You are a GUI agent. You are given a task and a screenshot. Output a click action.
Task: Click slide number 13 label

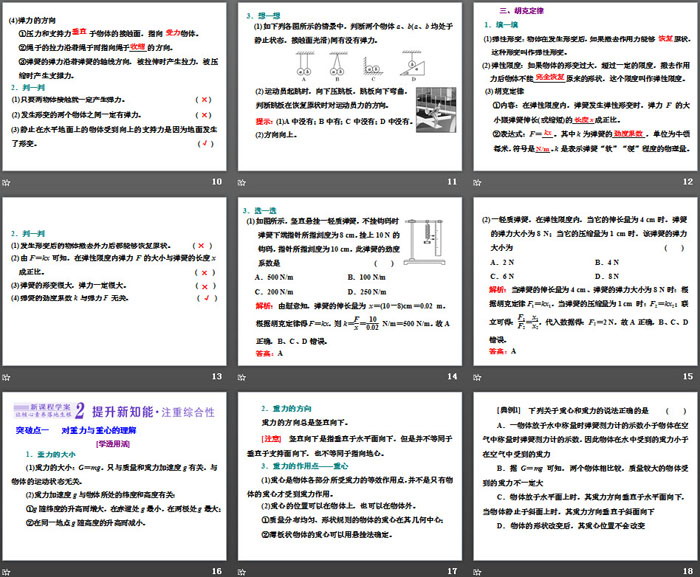point(217,376)
